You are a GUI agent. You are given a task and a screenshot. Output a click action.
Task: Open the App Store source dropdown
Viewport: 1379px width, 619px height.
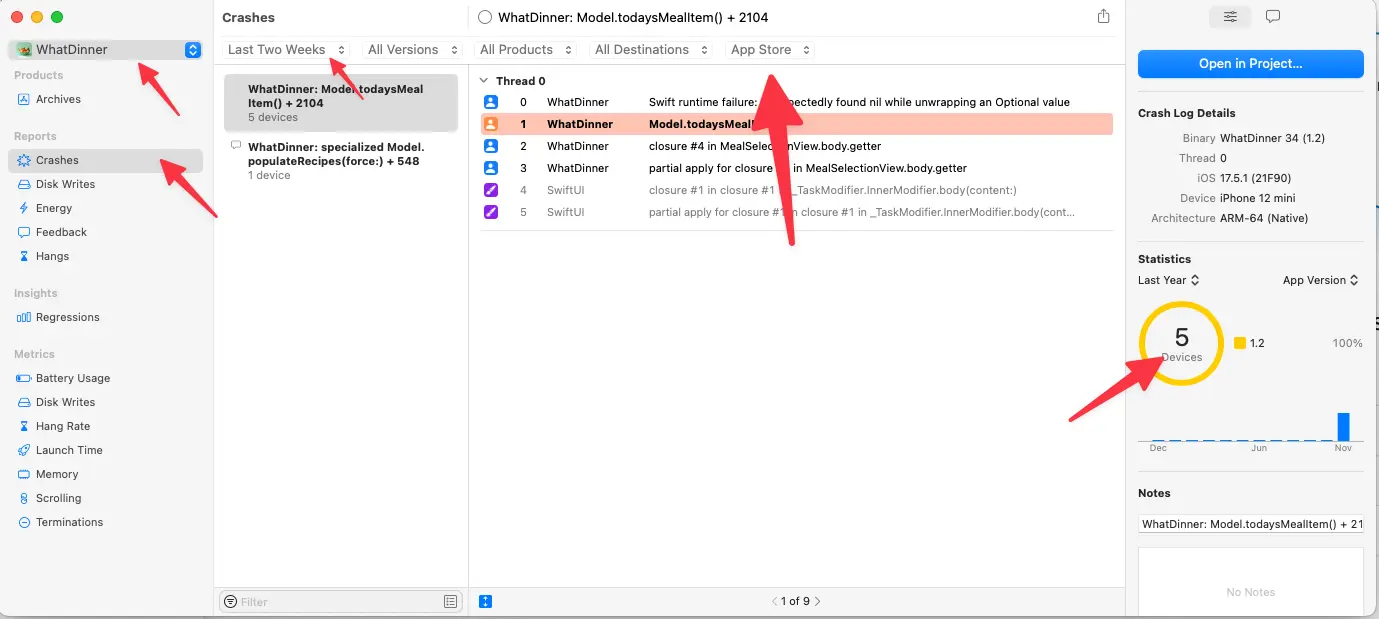770,50
